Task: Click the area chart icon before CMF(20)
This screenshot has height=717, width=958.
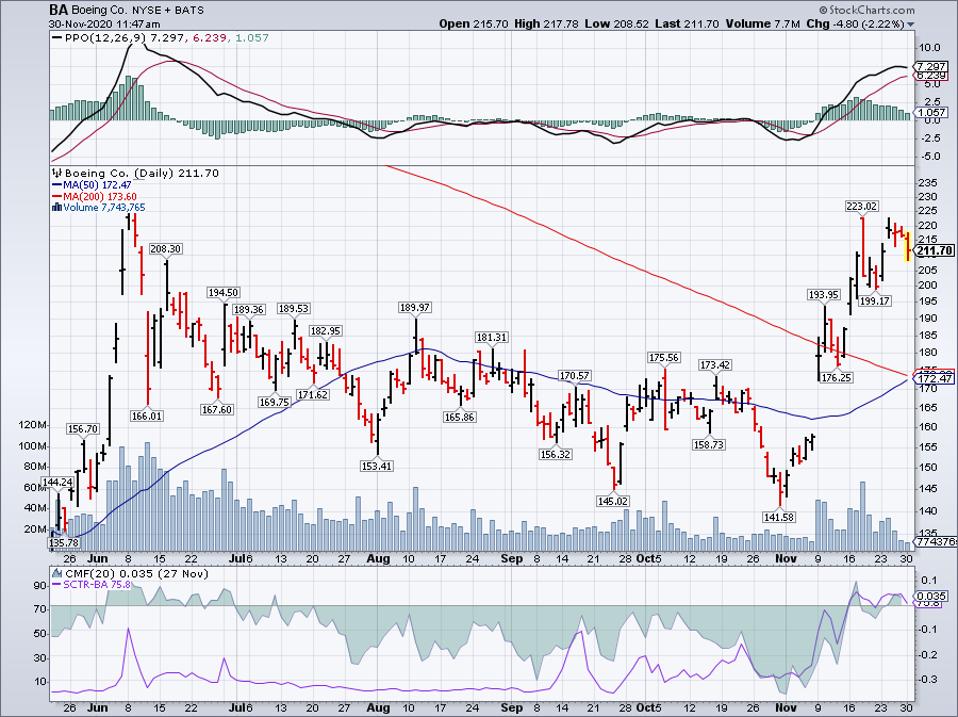Action: point(57,573)
